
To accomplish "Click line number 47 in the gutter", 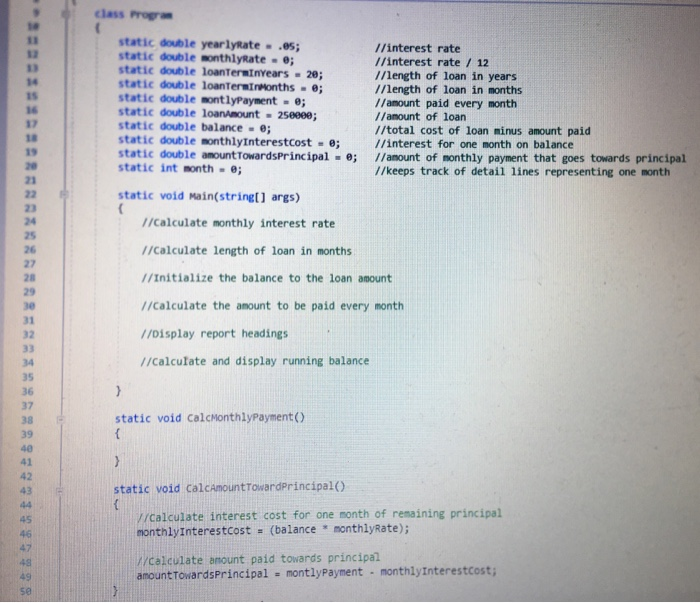I will click(x=26, y=548).
